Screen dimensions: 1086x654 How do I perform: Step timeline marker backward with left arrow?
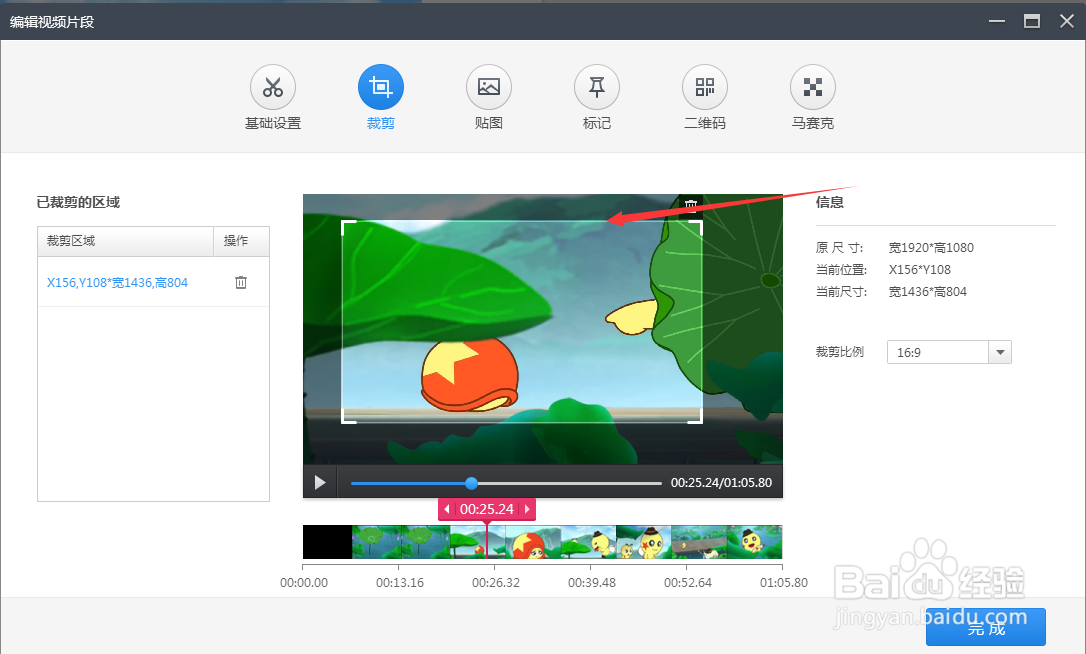(447, 509)
